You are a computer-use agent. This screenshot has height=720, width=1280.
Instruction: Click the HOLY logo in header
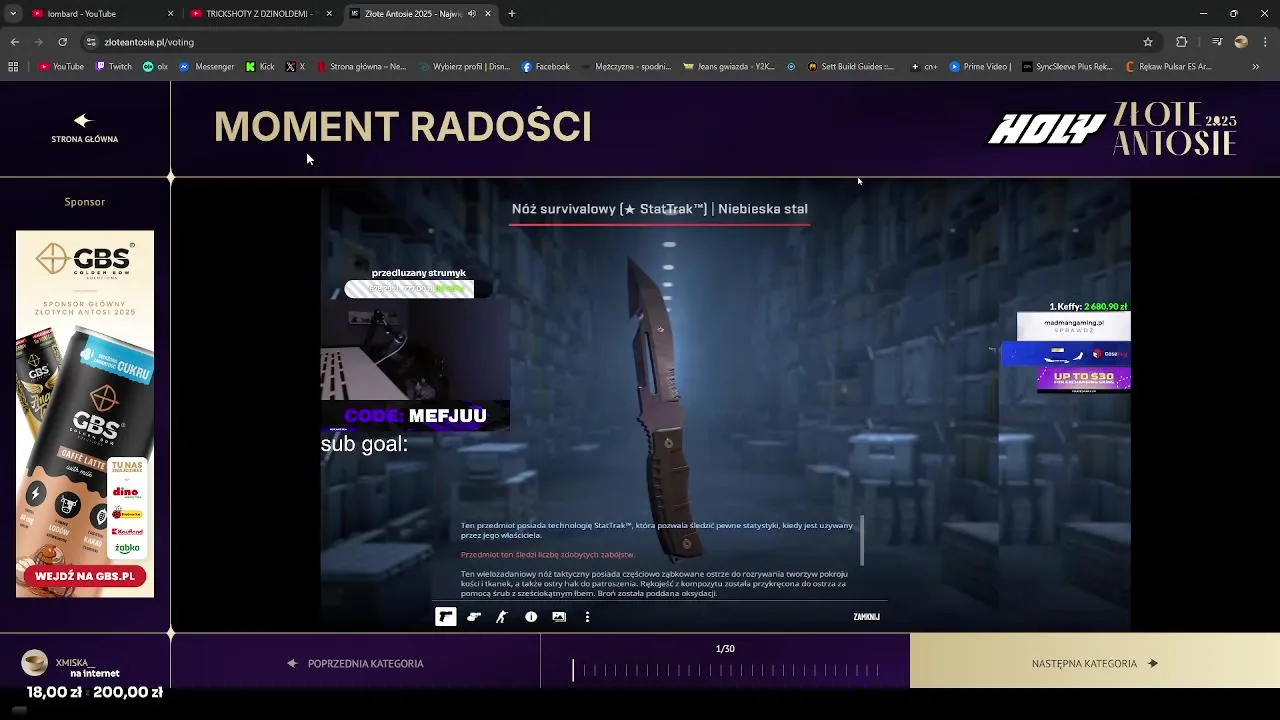[x=1047, y=129]
